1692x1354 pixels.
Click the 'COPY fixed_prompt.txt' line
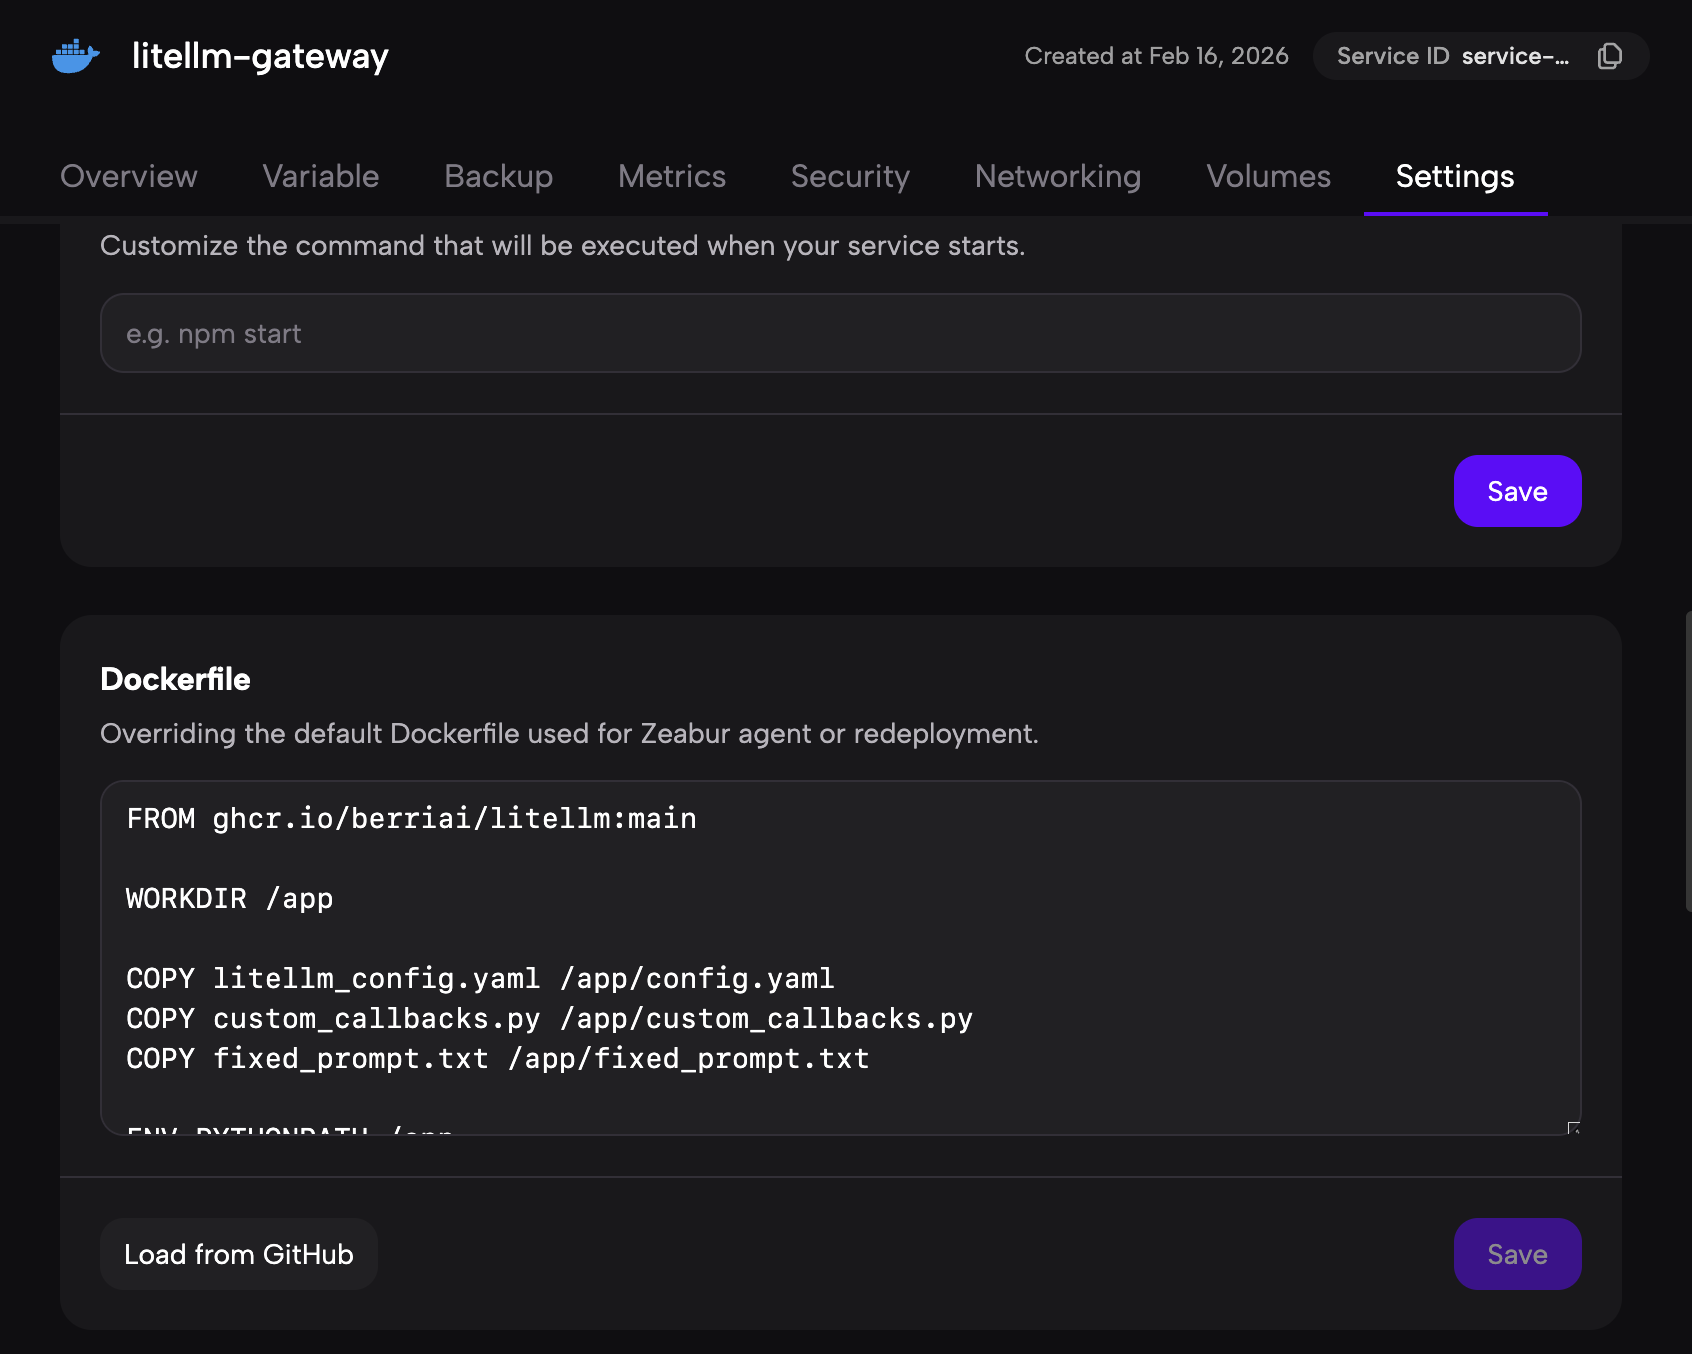tap(498, 1058)
